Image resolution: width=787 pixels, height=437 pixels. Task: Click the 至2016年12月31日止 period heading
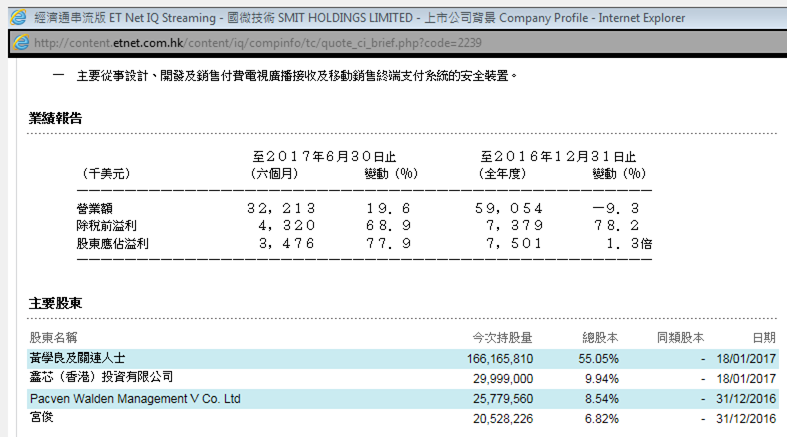[558, 157]
